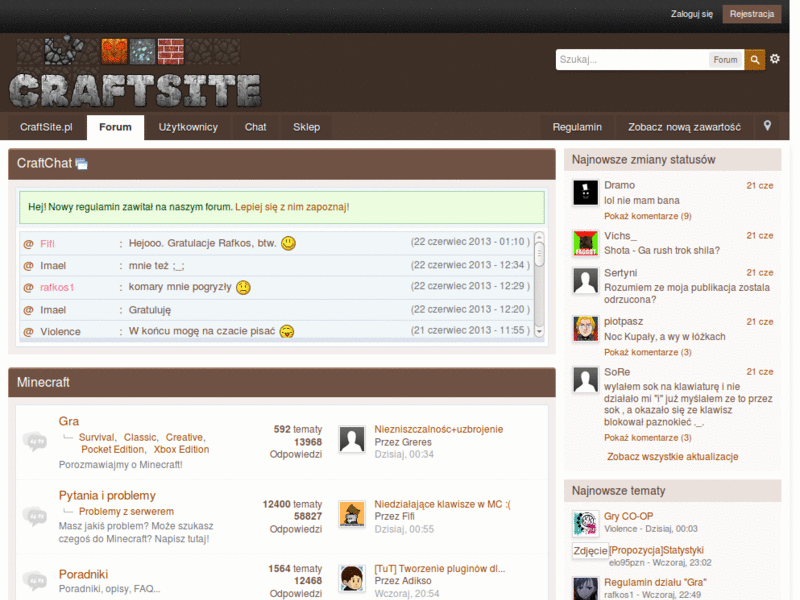This screenshot has width=800, height=600.
Task: Show piotpasz's status comments link
Action: [647, 352]
